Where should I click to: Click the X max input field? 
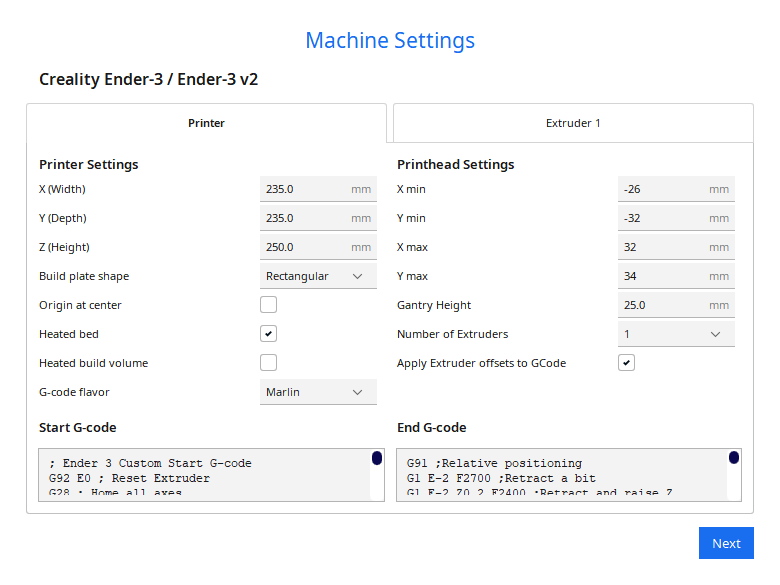676,247
